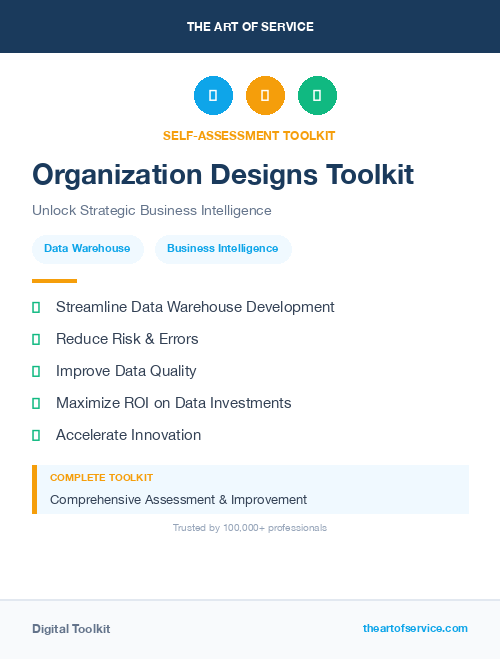Click Improve Data Quality text
Screen dimensions: 500x659
tap(126, 371)
